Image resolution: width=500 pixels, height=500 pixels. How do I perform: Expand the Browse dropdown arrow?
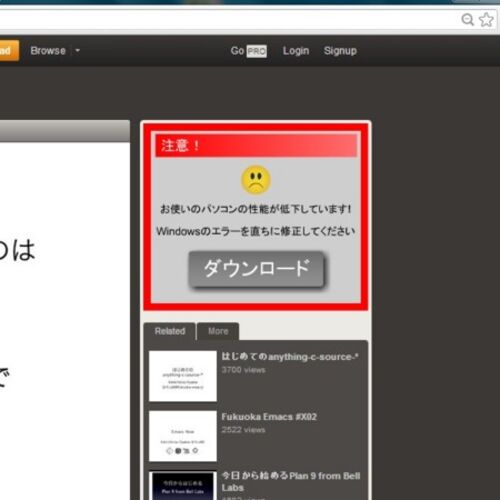[77, 51]
